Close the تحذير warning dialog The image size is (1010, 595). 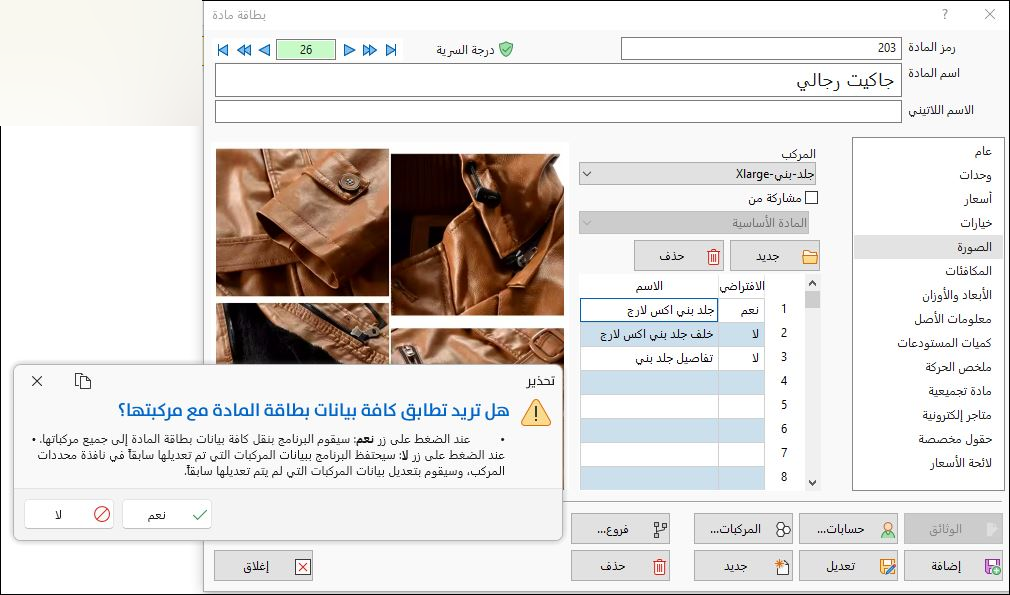[x=37, y=381]
